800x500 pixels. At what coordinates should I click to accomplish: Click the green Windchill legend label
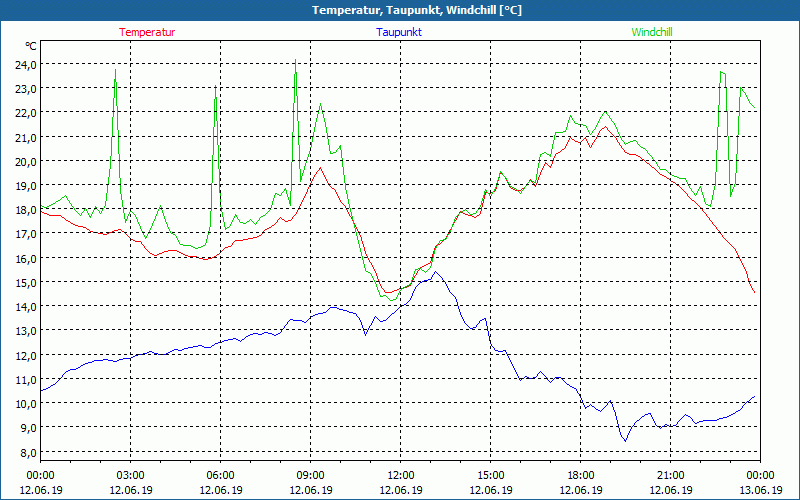pos(652,32)
